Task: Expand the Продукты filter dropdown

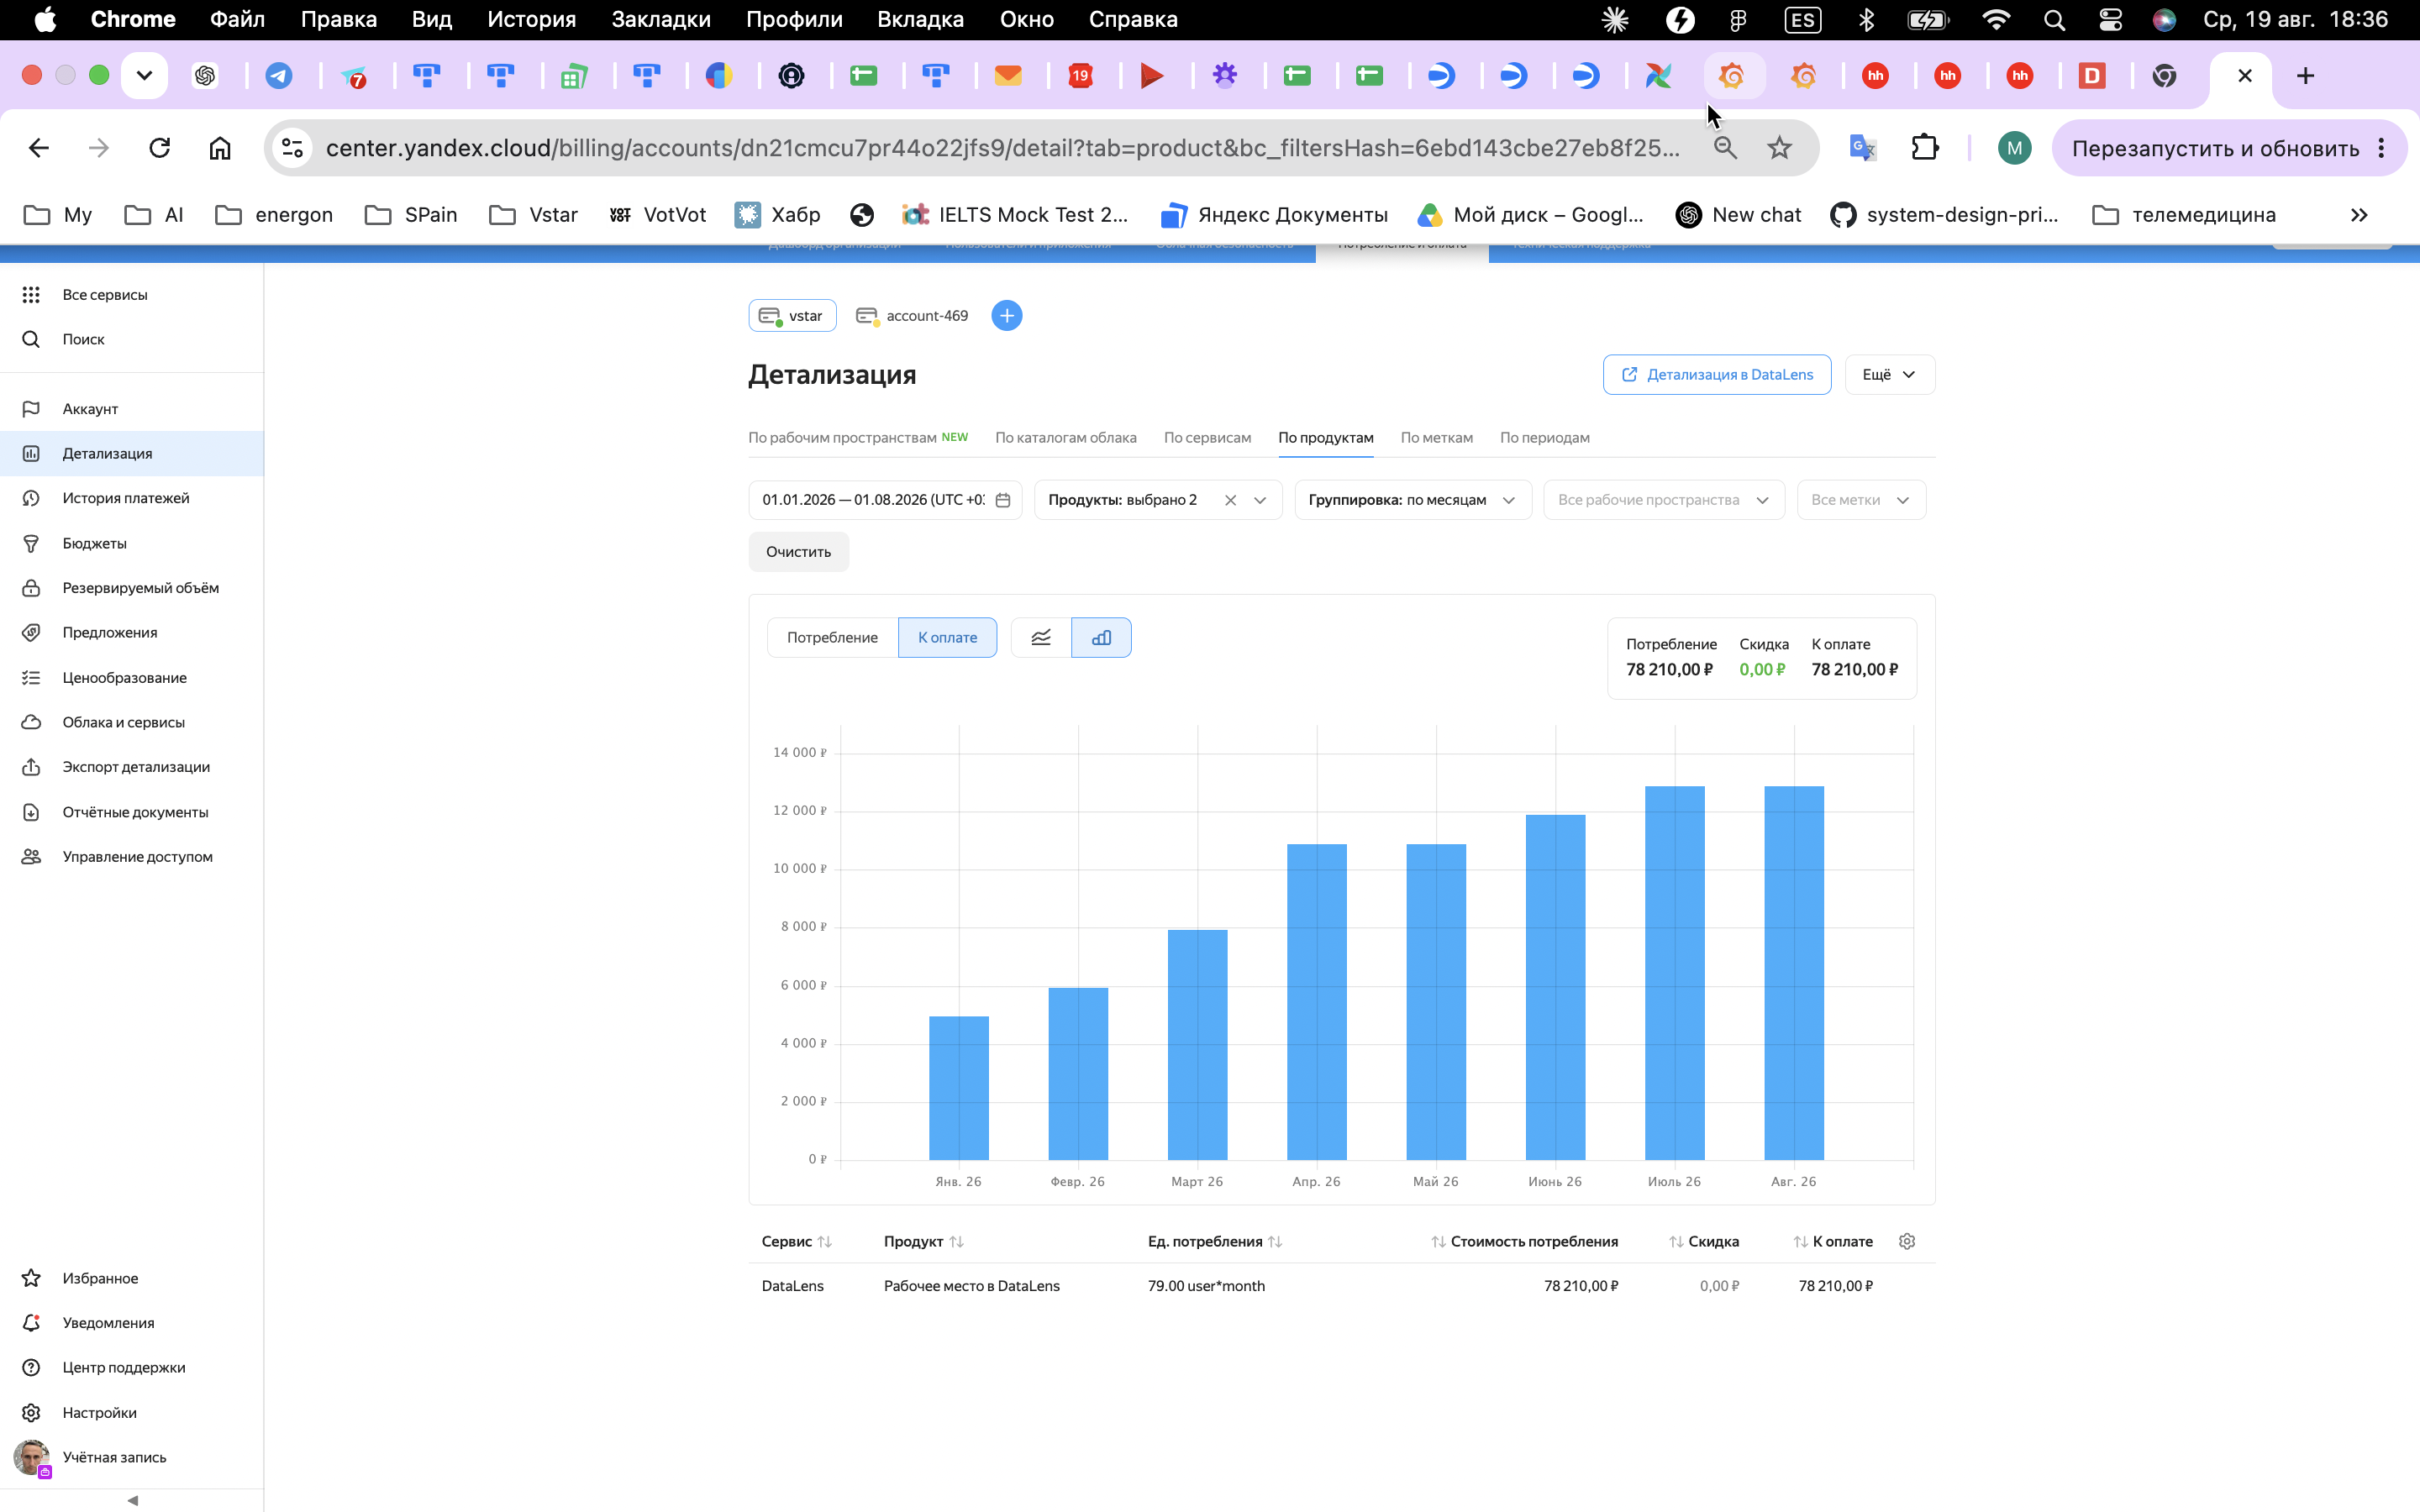Action: coord(1260,500)
